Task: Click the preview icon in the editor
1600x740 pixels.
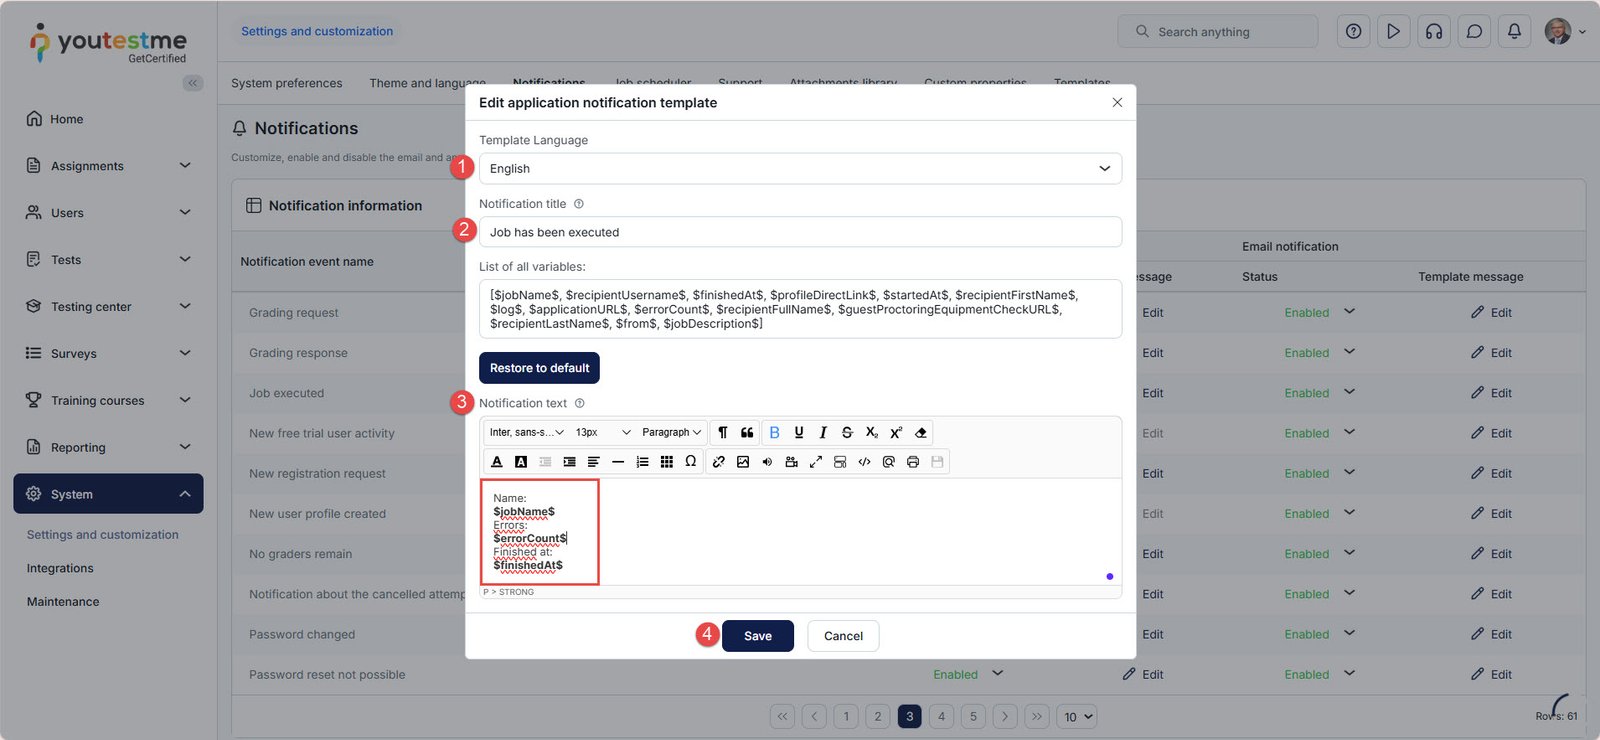Action: [x=889, y=462]
